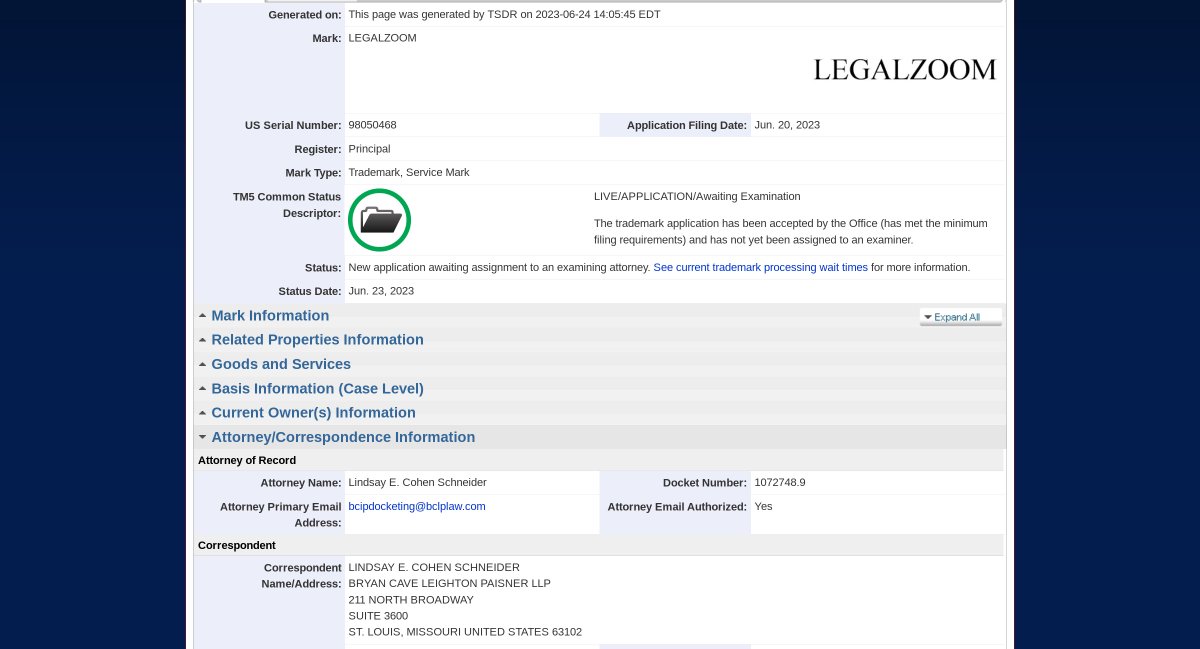
Task: Click the green open-folder status icon
Action: [x=379, y=220]
